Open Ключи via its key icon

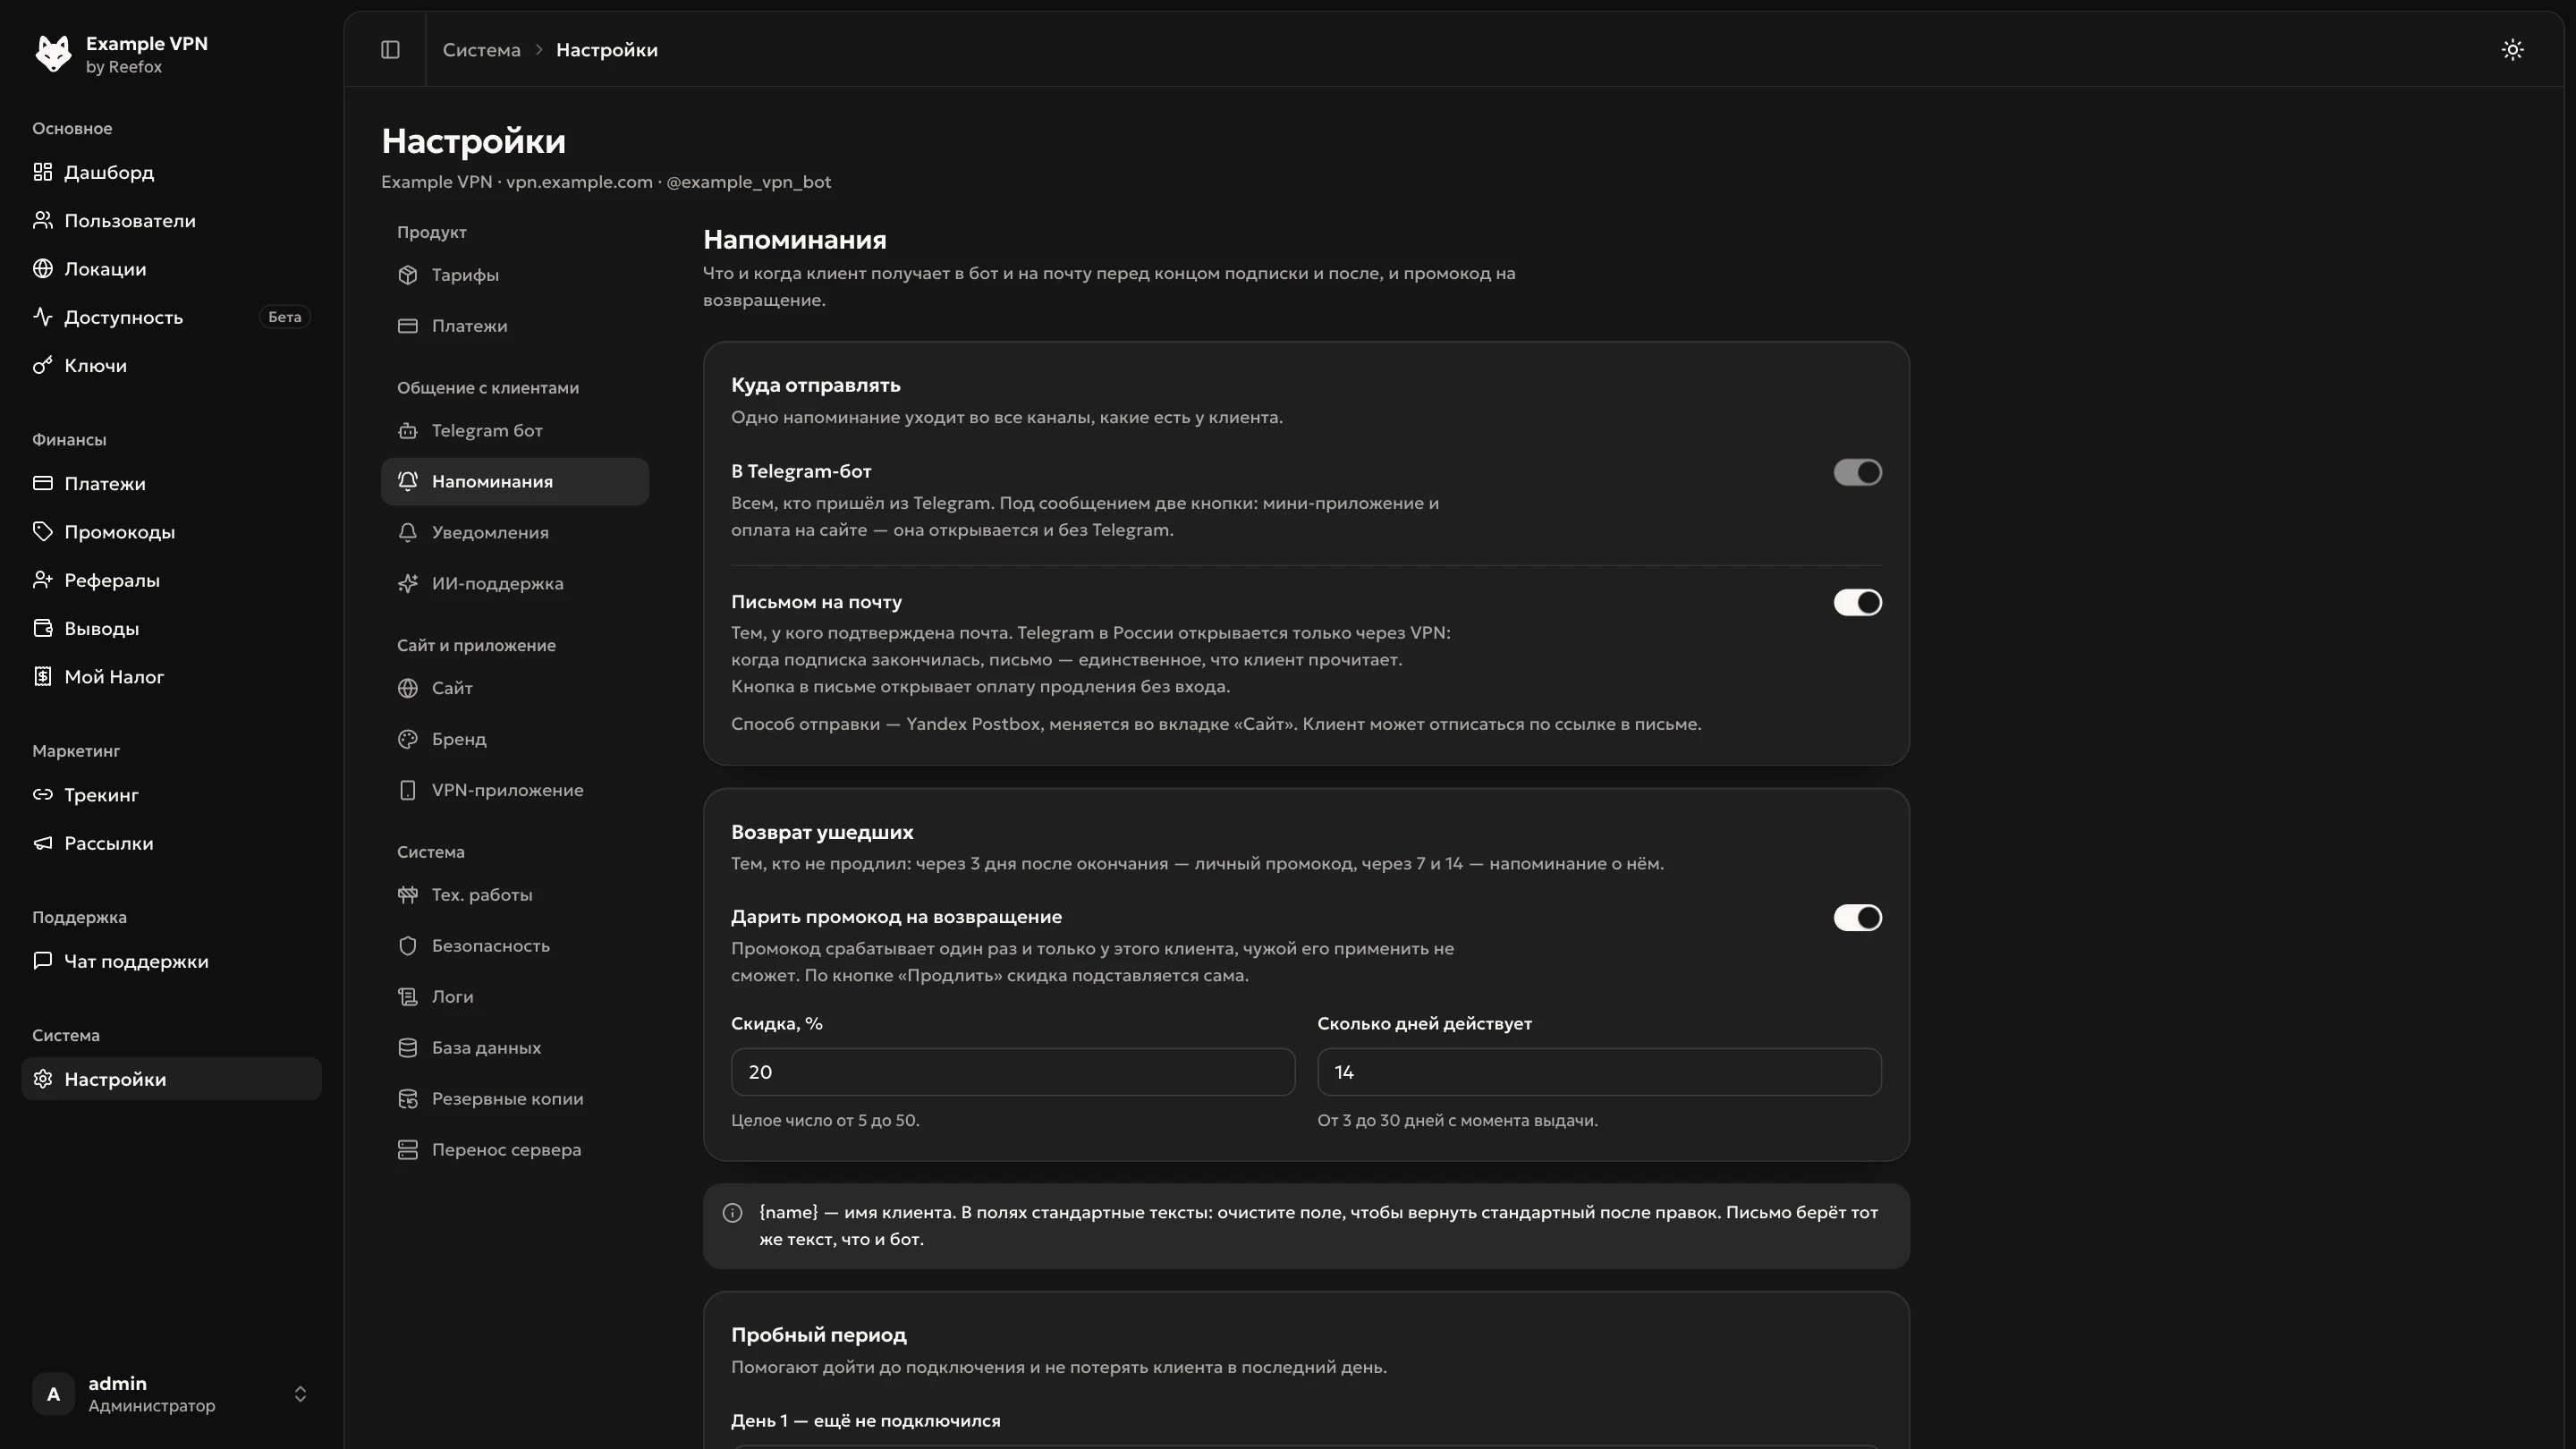click(42, 365)
